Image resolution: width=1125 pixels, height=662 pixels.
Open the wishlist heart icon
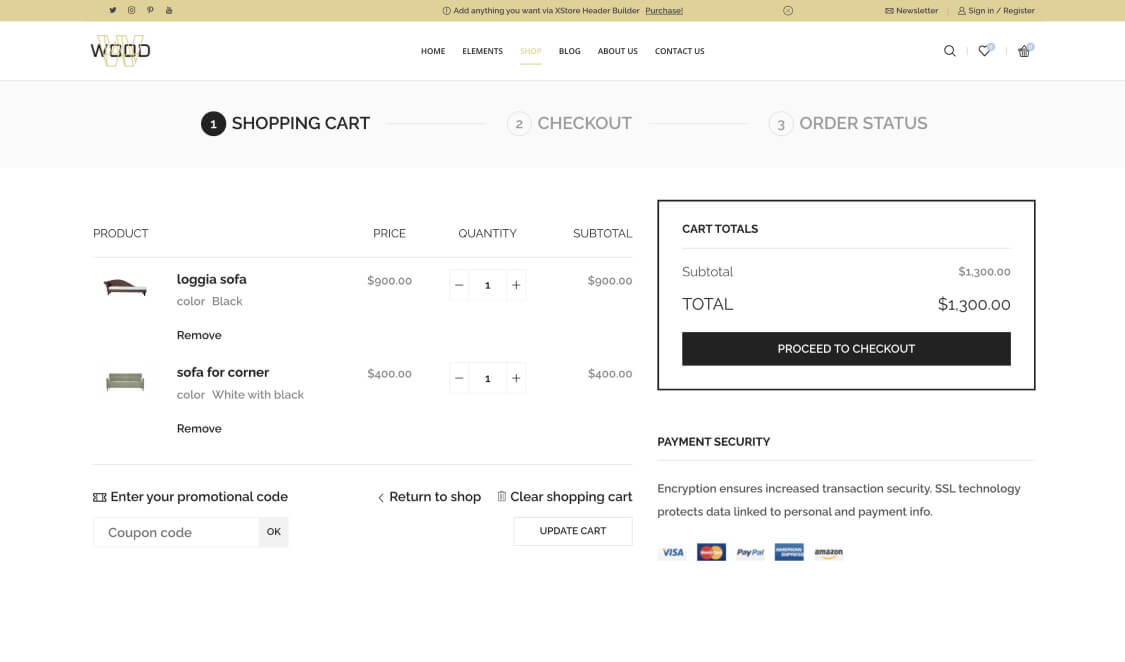tap(984, 51)
